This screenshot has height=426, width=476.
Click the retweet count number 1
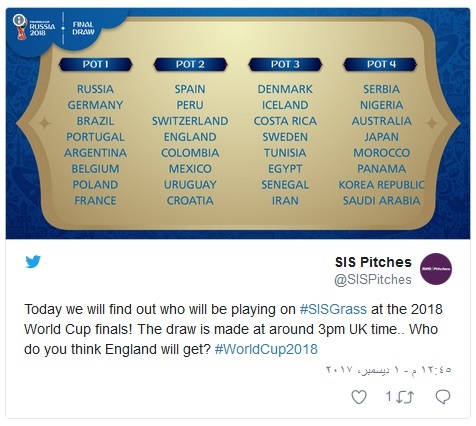388,397
